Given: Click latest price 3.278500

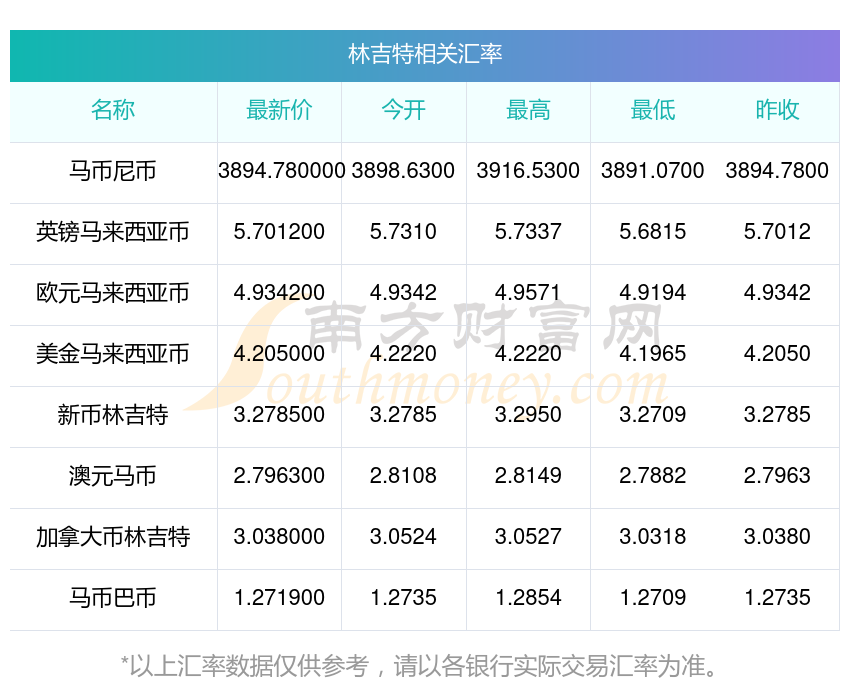Looking at the screenshot, I should 279,415.
